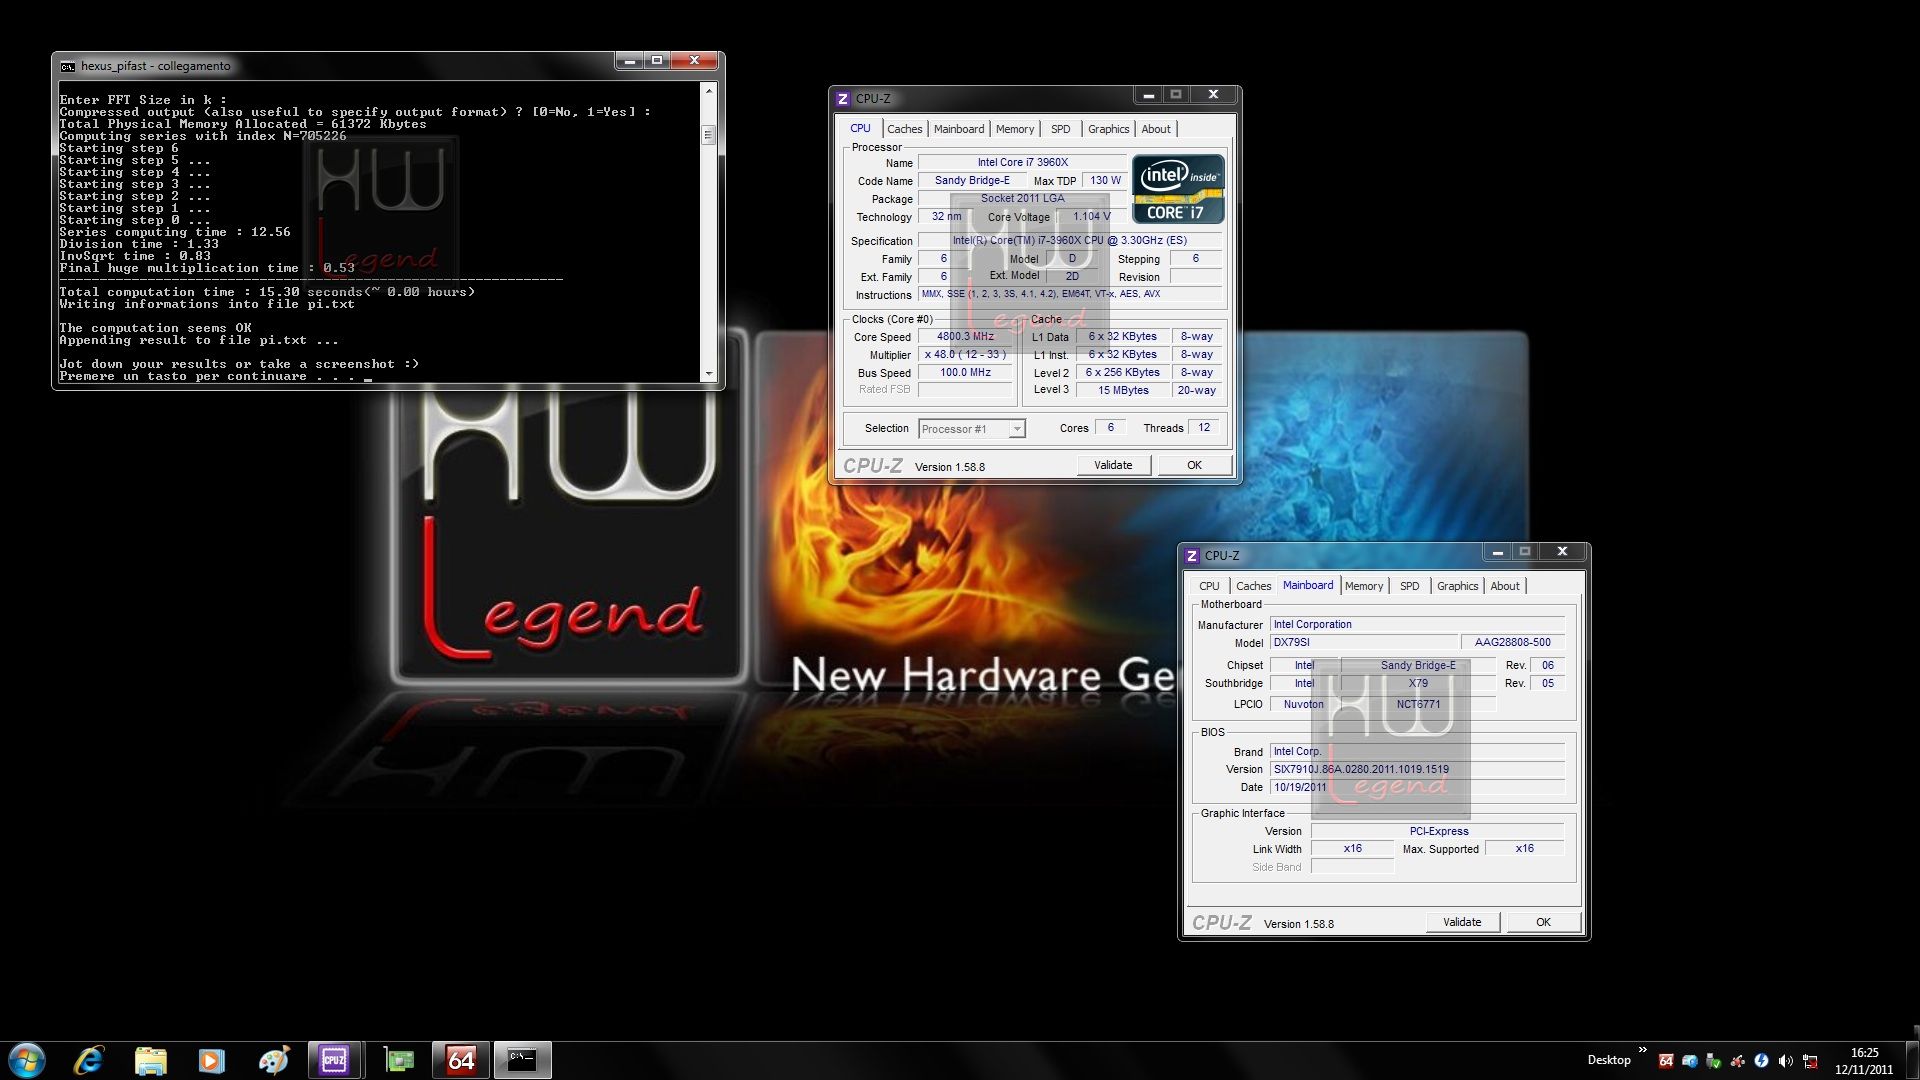Open the Processor #1 selection dropdown
This screenshot has width=1920, height=1080.
[x=971, y=429]
